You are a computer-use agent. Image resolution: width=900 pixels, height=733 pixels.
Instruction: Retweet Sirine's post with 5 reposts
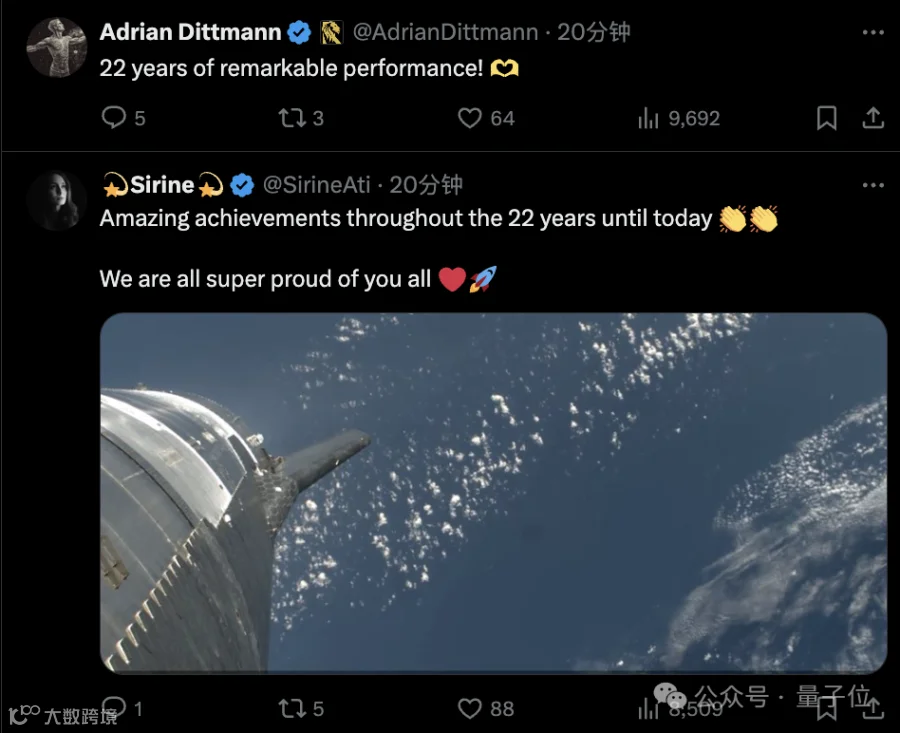coord(292,709)
